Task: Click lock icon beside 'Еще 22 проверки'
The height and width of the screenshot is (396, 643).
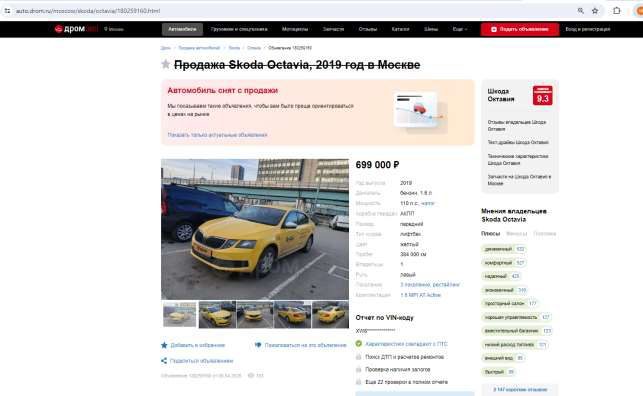Action: [359, 382]
